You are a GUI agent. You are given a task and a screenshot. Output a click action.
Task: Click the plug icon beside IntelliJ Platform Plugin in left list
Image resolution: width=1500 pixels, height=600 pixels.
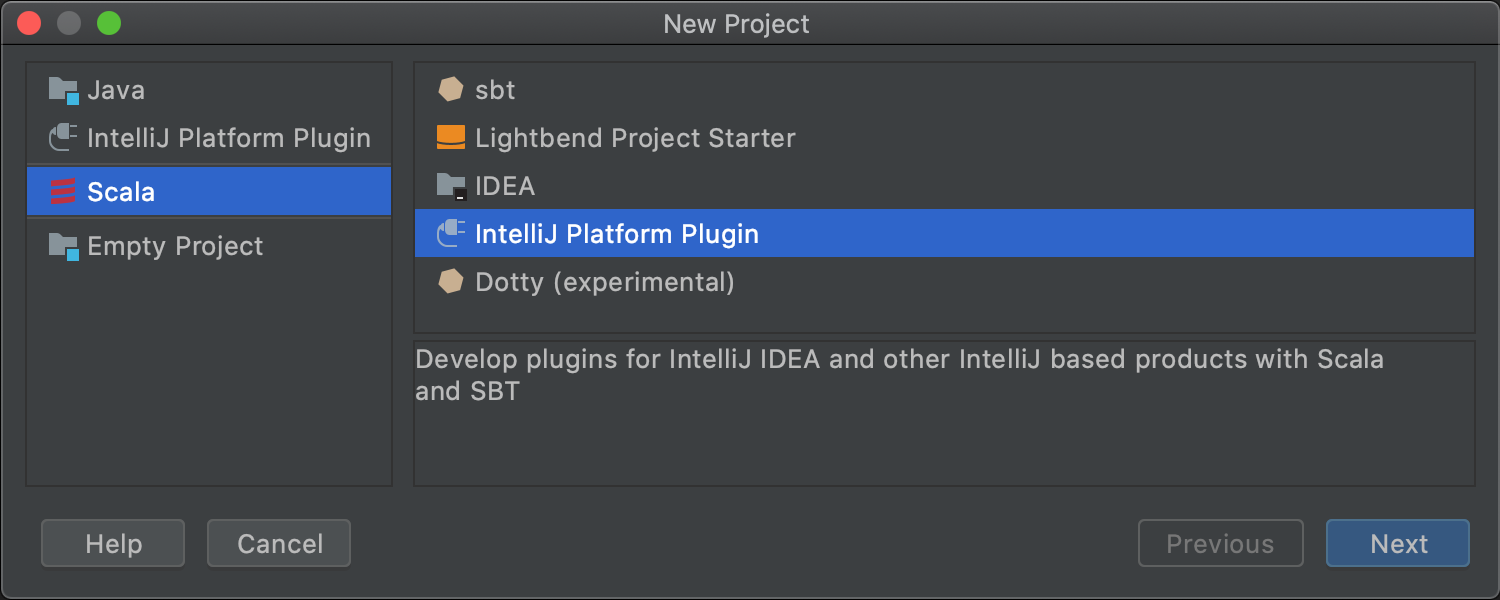coord(63,138)
